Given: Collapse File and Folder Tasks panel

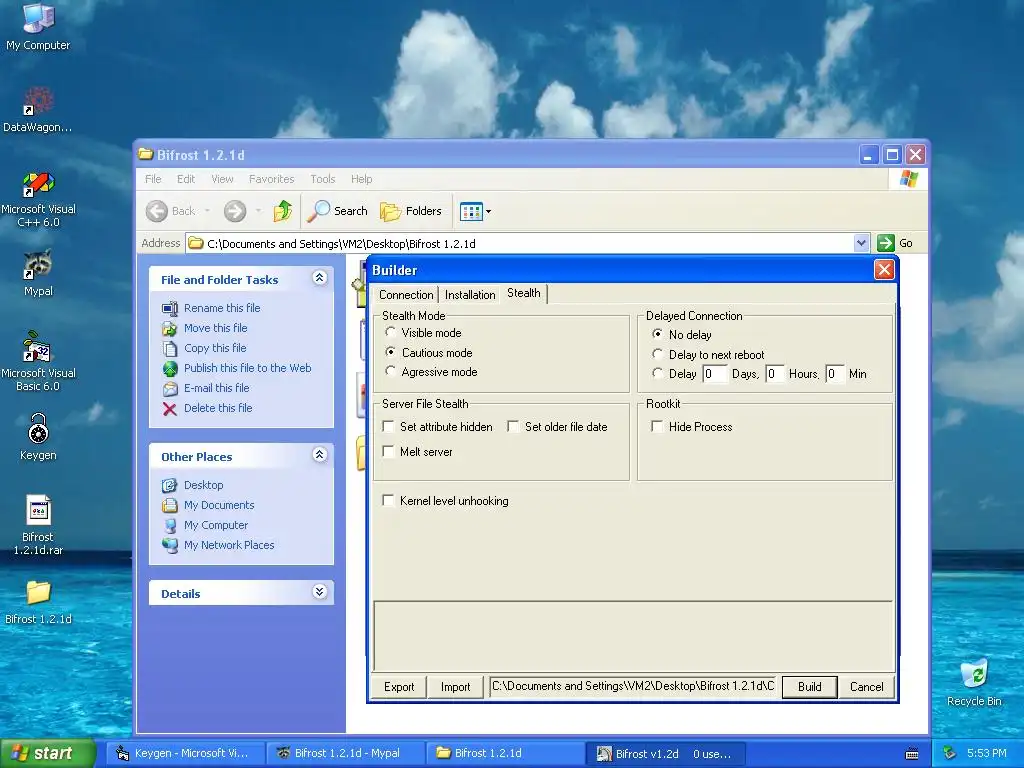Looking at the screenshot, I should tap(319, 278).
